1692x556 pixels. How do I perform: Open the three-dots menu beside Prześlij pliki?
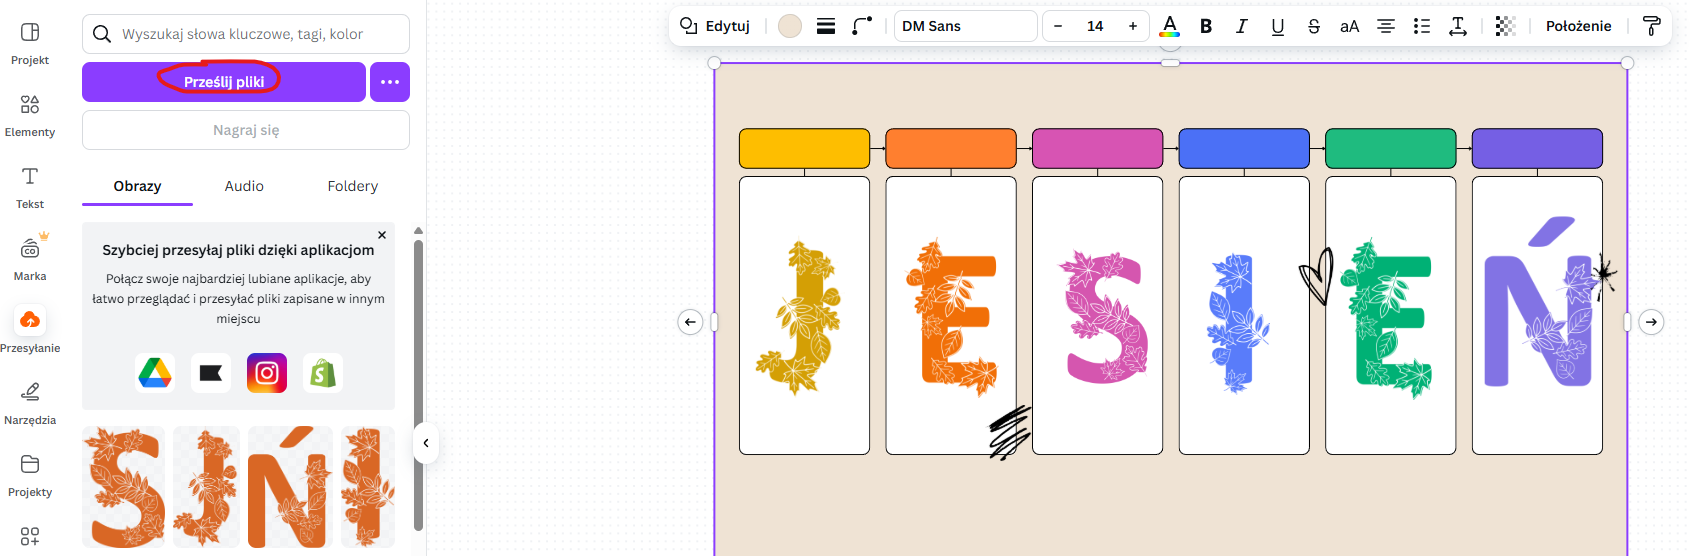tap(390, 82)
